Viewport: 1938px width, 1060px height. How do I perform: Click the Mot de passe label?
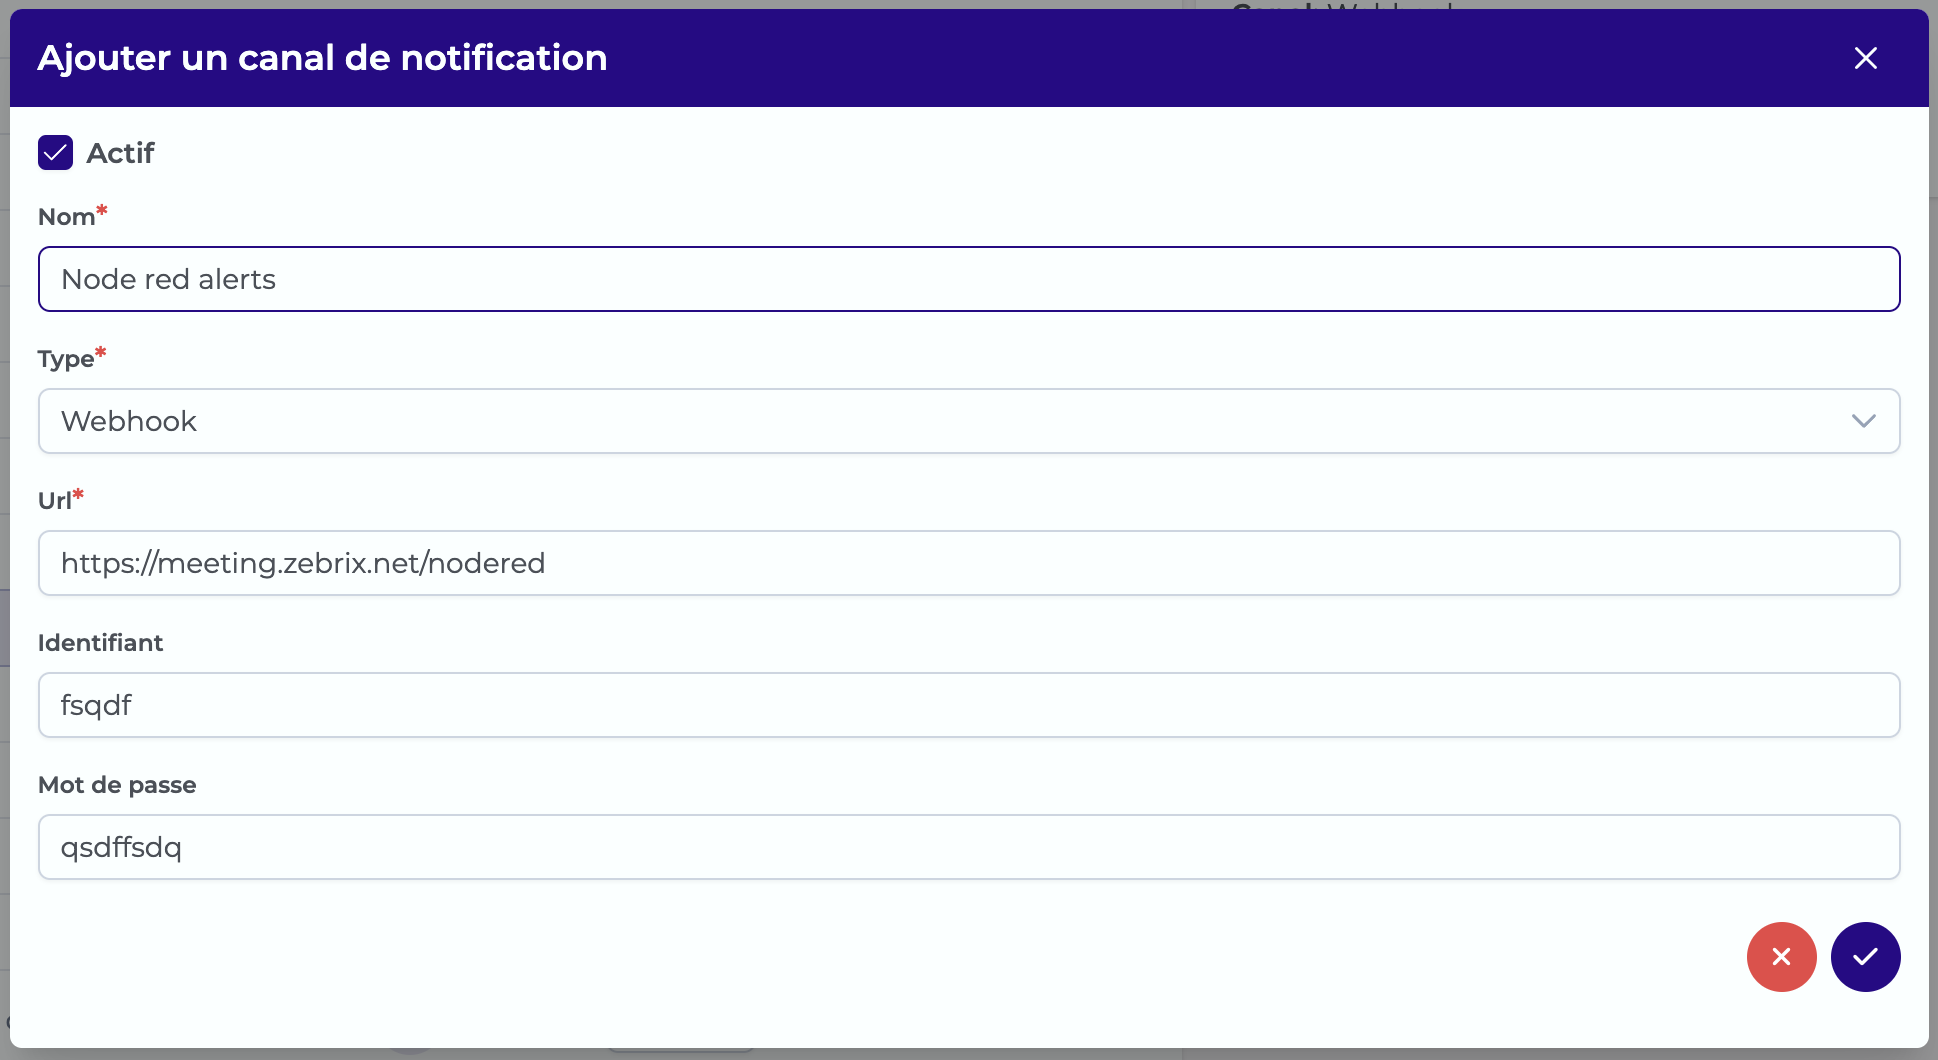(117, 784)
